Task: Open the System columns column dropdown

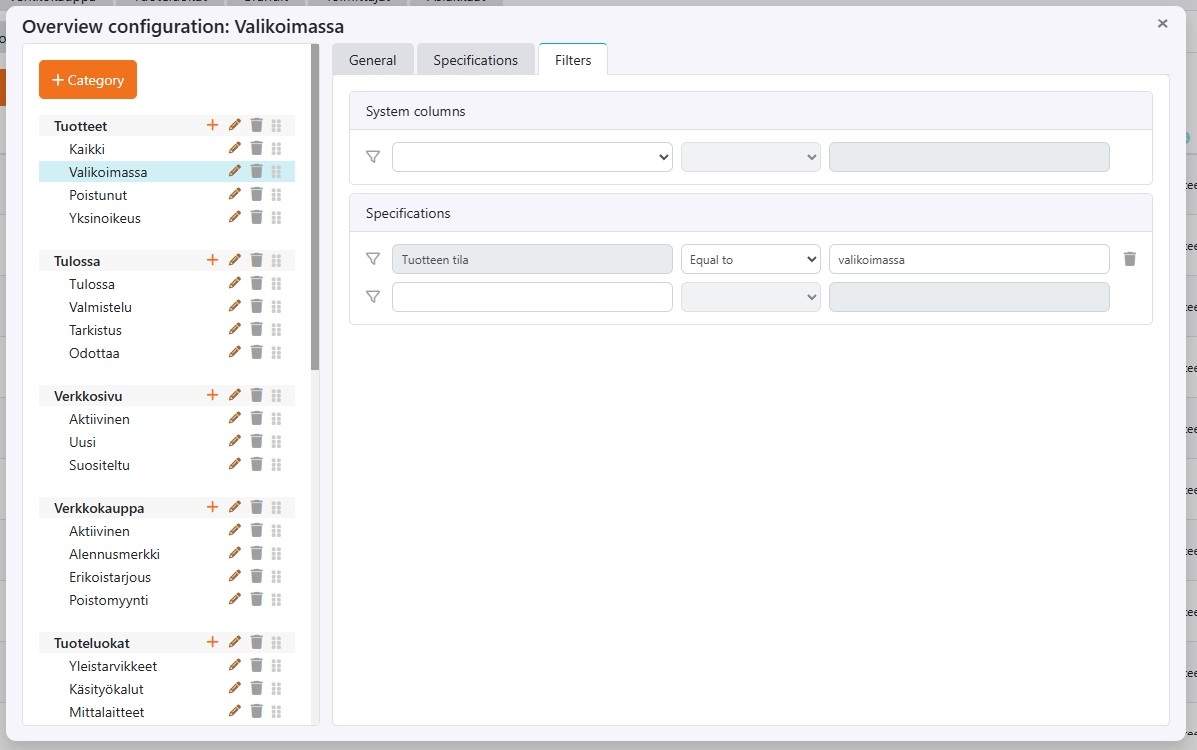Action: pyautogui.click(x=532, y=157)
